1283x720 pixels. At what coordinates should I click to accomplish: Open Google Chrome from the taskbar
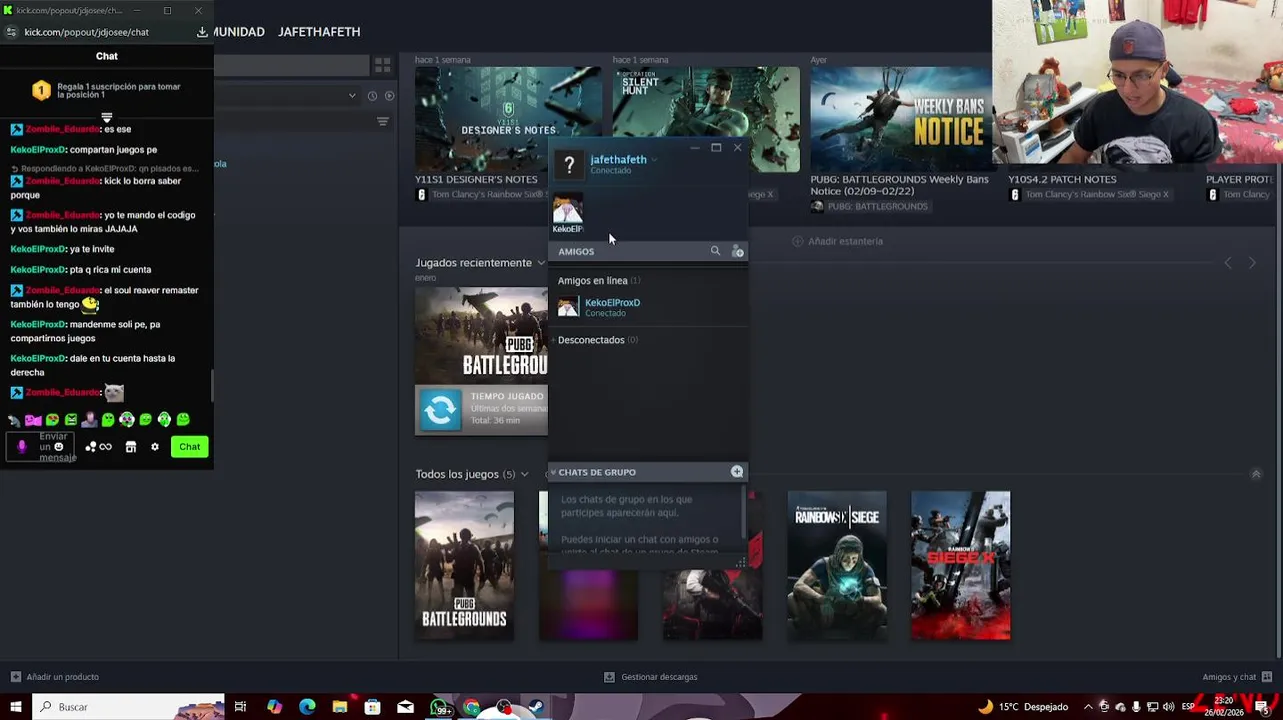click(471, 707)
